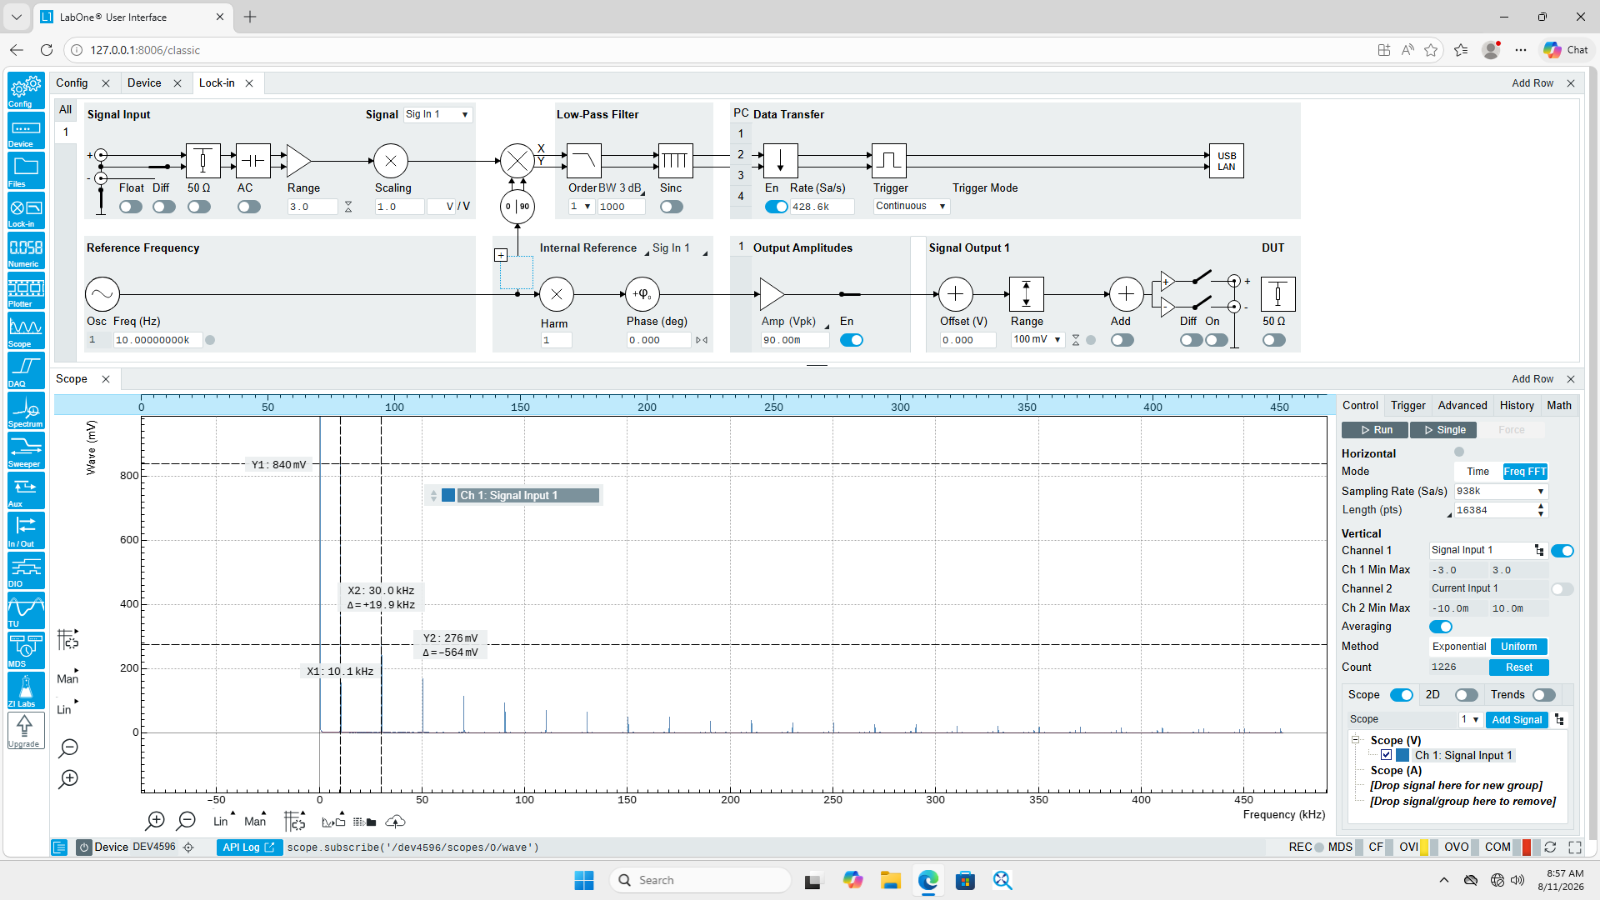Open the DIO sidebar icon
This screenshot has height=900, width=1600.
pos(25,571)
